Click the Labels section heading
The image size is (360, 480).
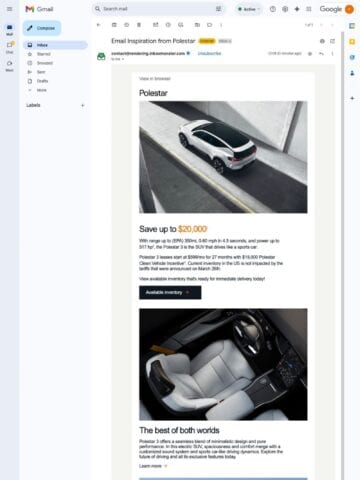tap(33, 105)
